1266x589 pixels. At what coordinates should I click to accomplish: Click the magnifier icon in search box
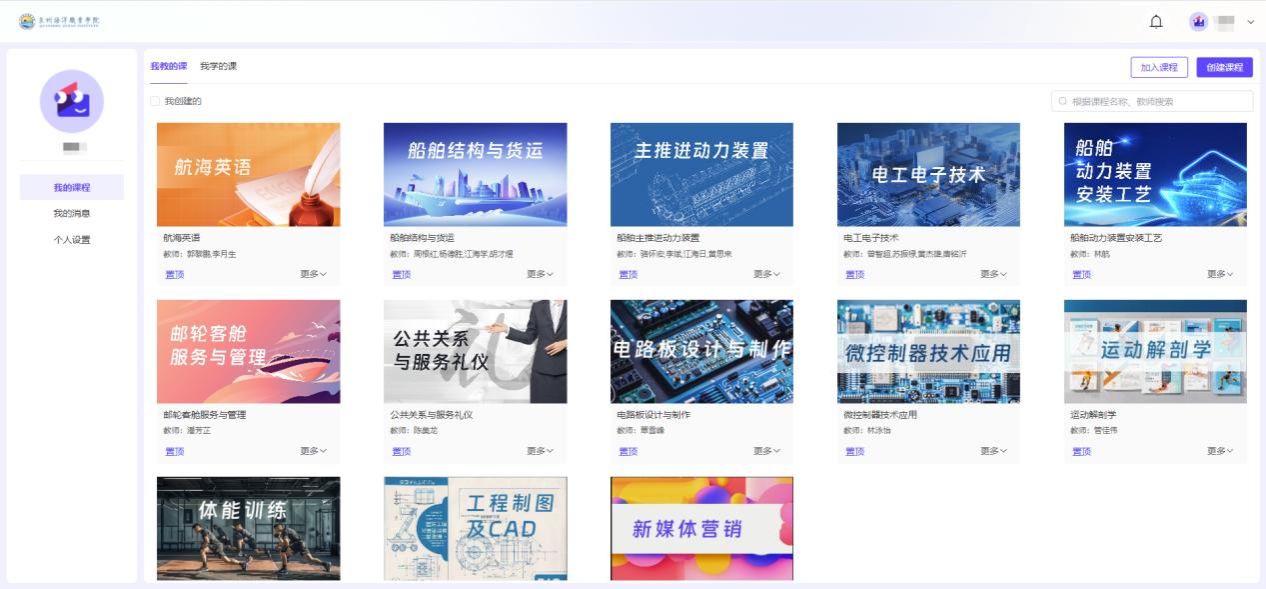(x=1063, y=101)
